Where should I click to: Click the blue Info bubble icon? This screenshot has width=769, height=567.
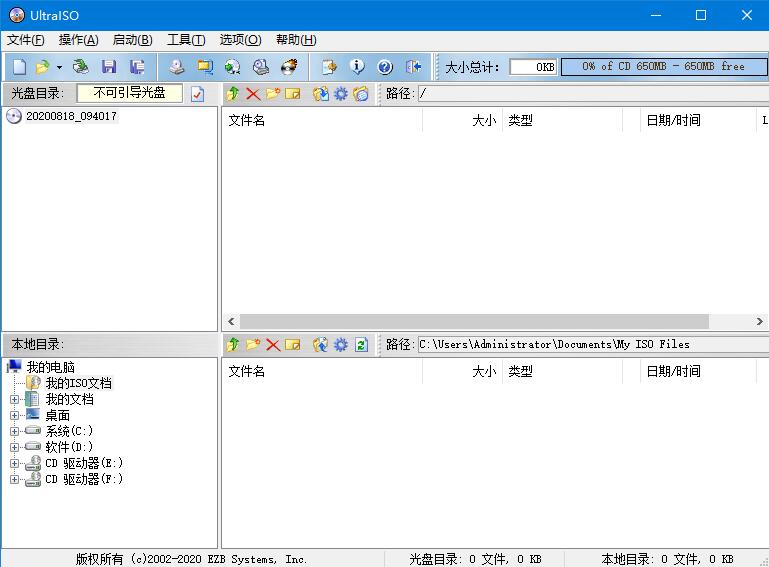pos(357,67)
